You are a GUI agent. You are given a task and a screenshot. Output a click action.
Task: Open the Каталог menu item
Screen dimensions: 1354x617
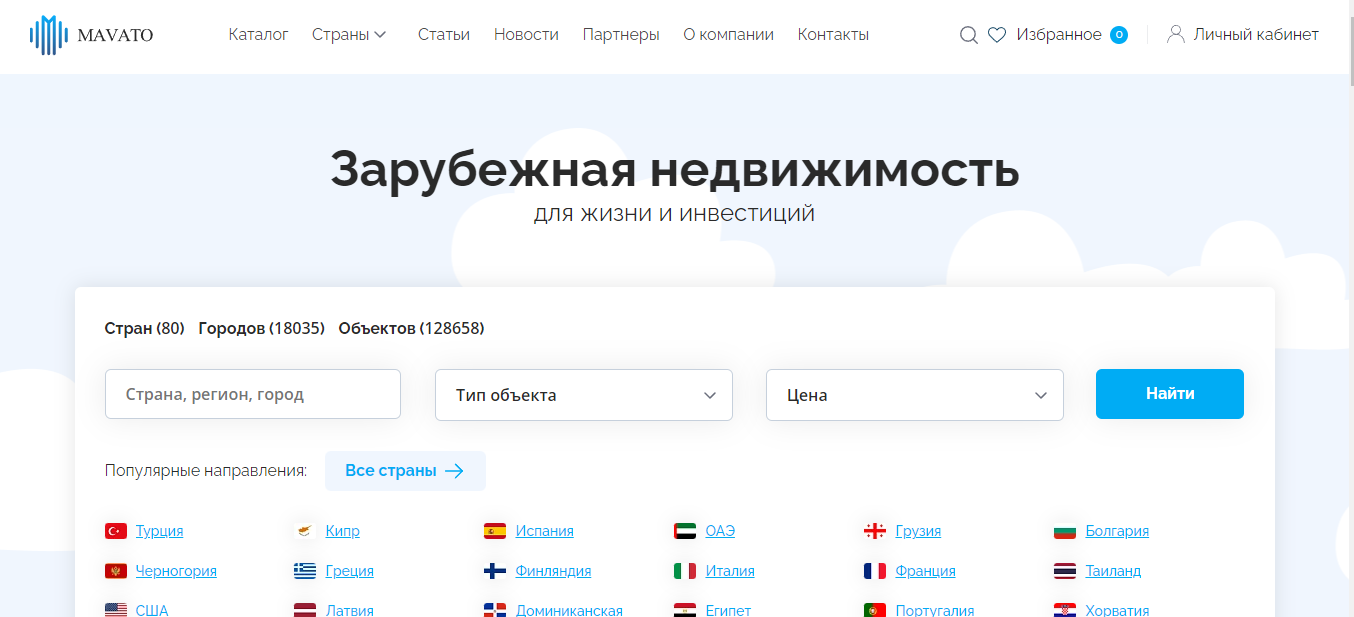pyautogui.click(x=258, y=34)
